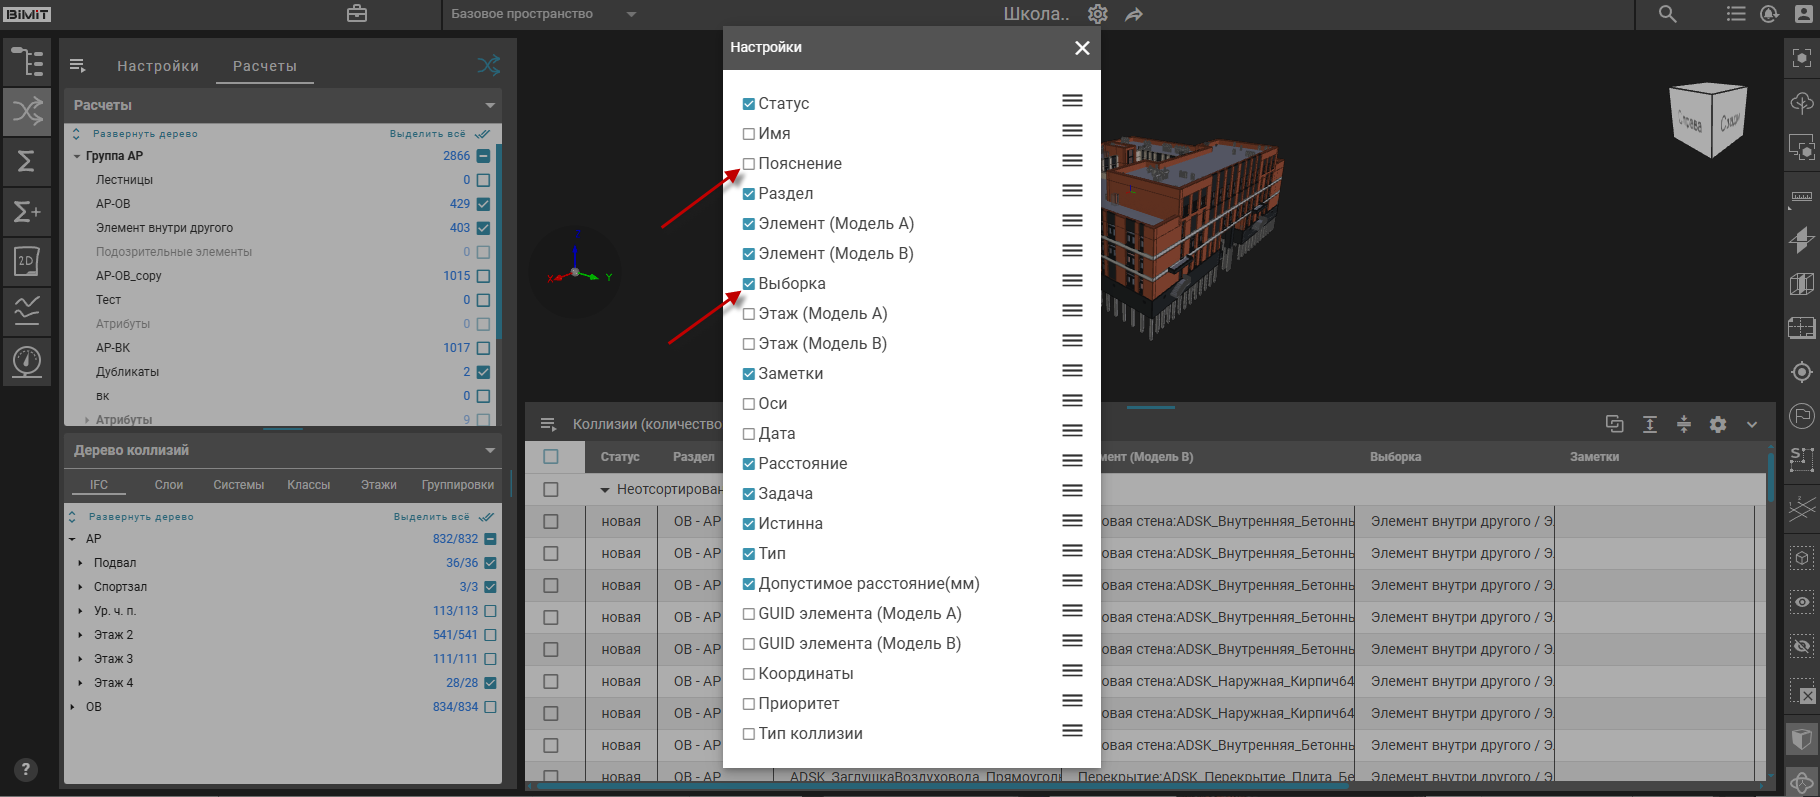Switch to the Настройки tab
Viewport: 1820px width, 797px height.
click(158, 66)
